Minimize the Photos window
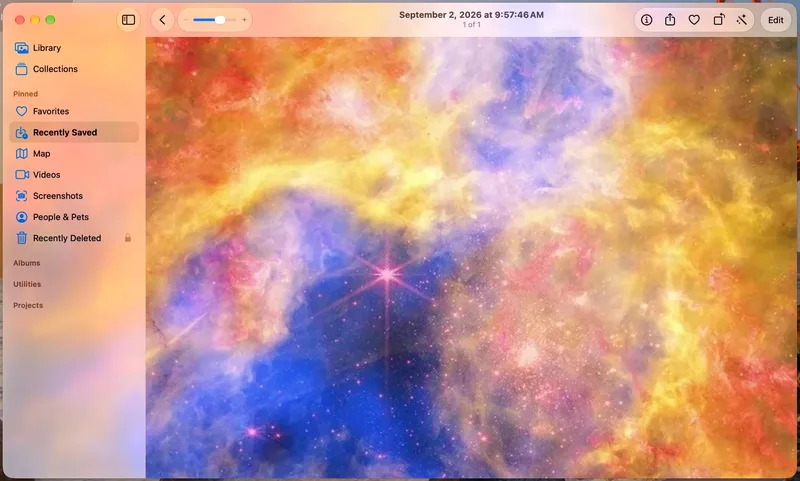This screenshot has height=481, width=800. (x=35, y=20)
